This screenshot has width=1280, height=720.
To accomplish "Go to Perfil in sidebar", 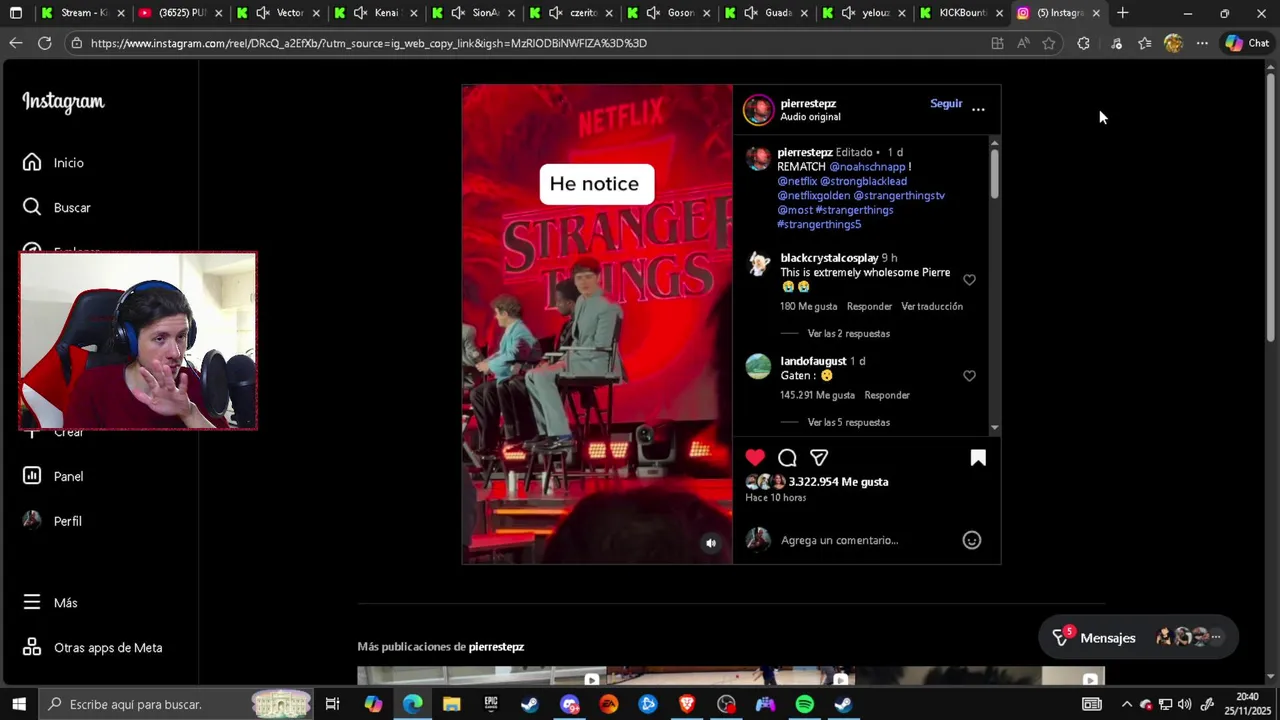I will (x=53, y=521).
